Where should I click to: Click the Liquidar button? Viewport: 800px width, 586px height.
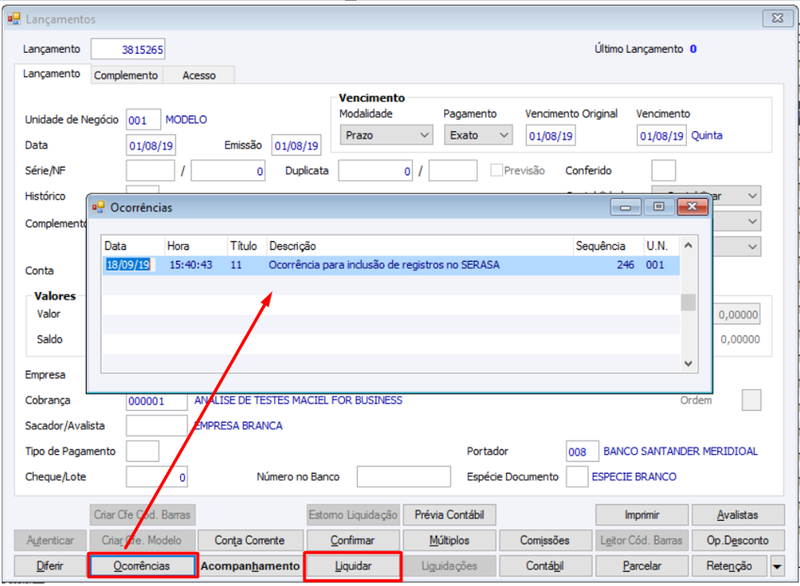click(x=353, y=566)
